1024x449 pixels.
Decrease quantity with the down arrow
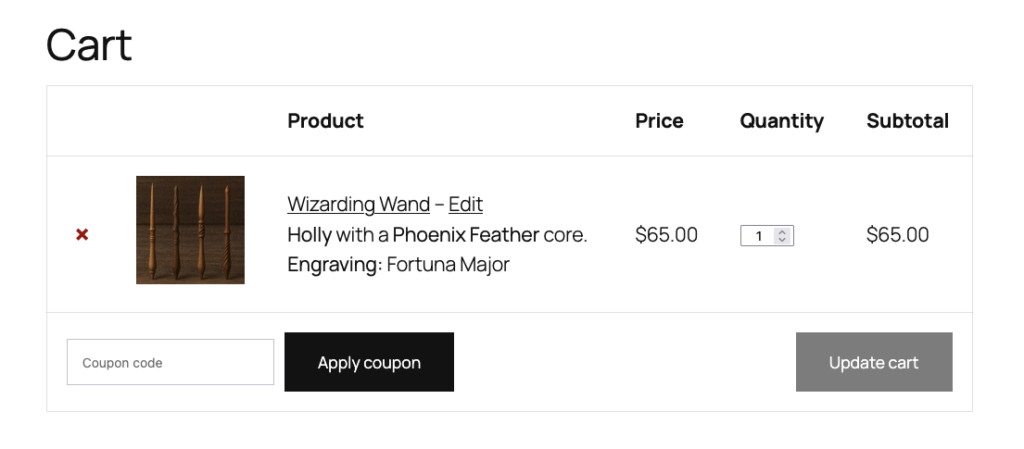pos(783,240)
